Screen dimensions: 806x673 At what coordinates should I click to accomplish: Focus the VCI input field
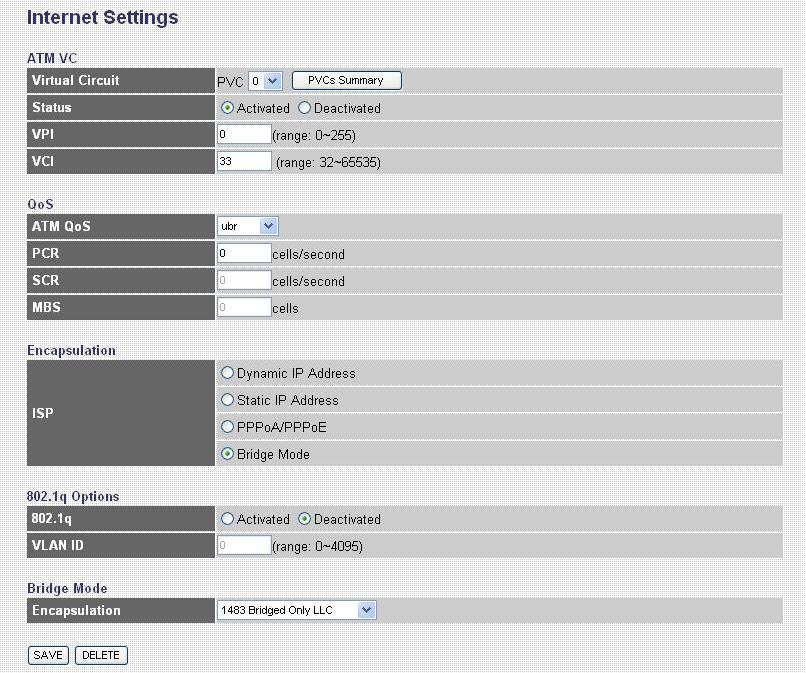[x=244, y=161]
